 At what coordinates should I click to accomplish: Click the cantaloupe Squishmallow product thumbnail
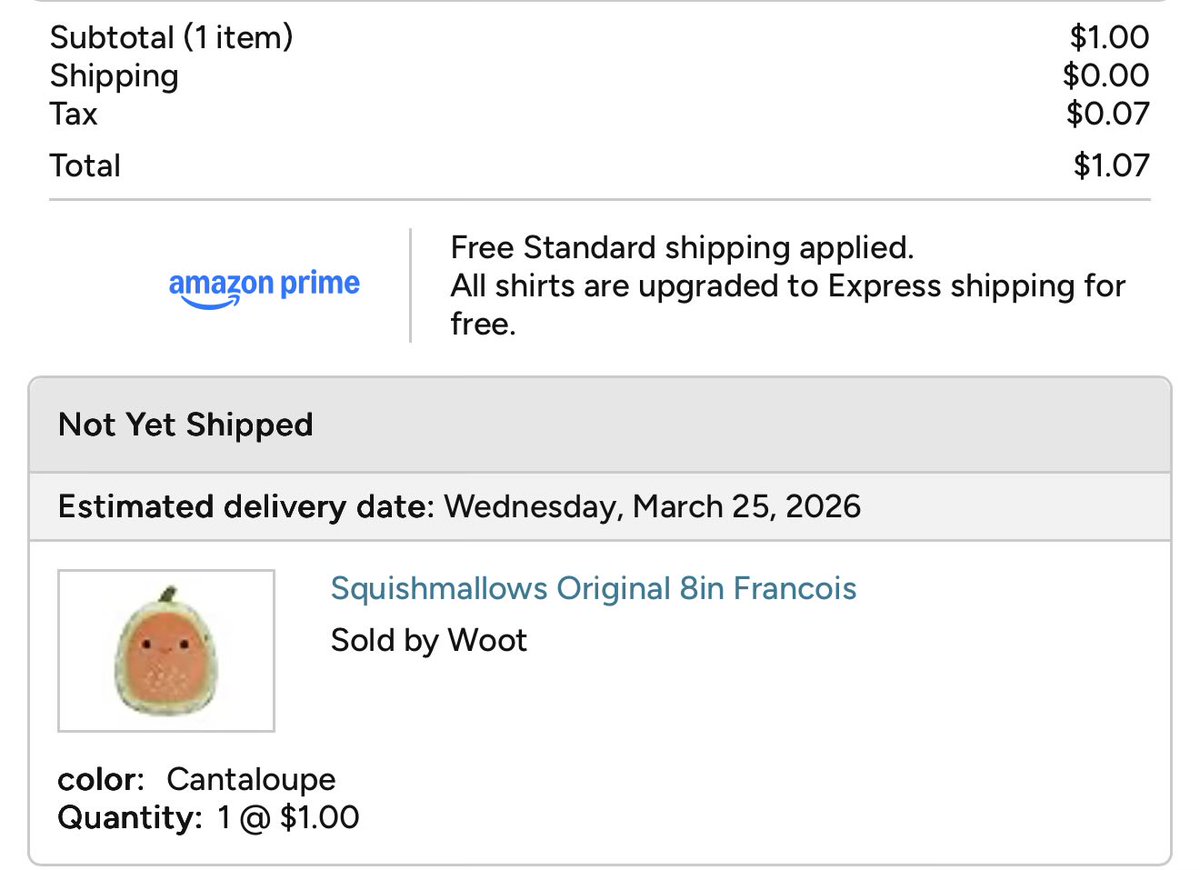tap(166, 650)
